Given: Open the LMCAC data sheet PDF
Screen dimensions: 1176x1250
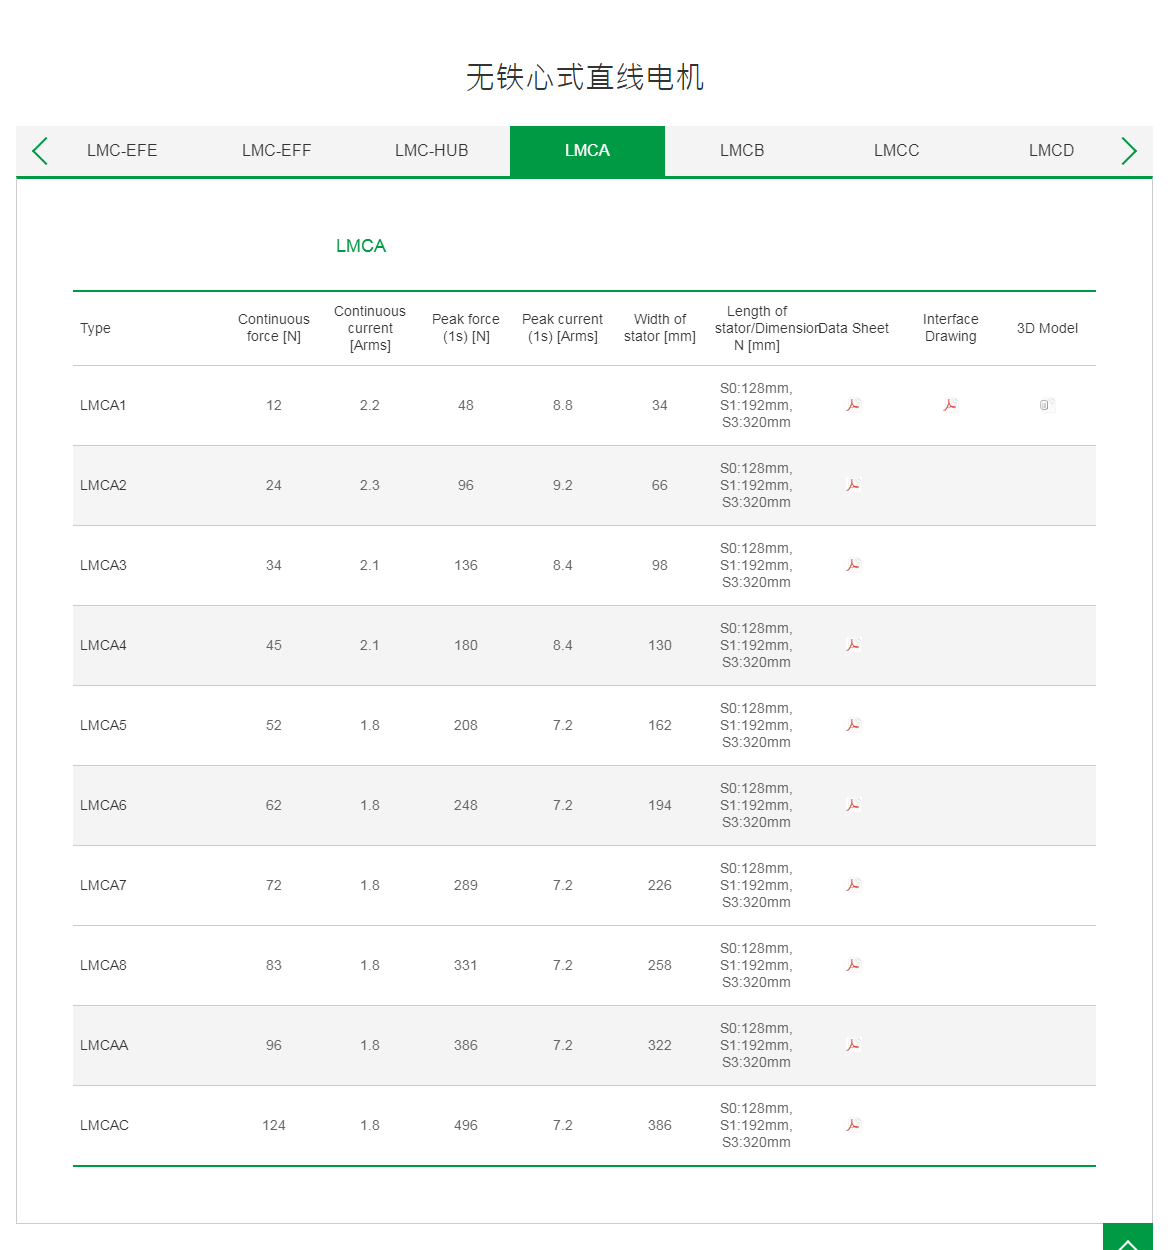Looking at the screenshot, I should tap(853, 1125).
